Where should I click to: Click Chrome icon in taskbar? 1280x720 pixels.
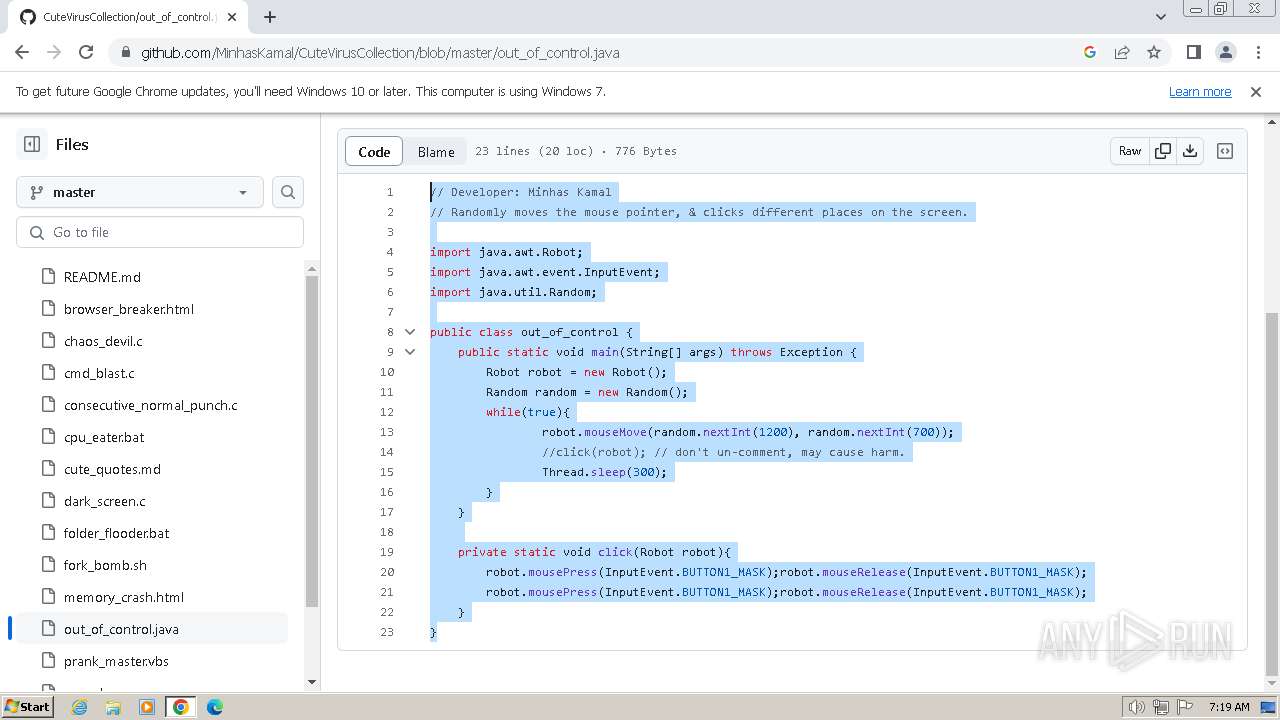(180, 707)
